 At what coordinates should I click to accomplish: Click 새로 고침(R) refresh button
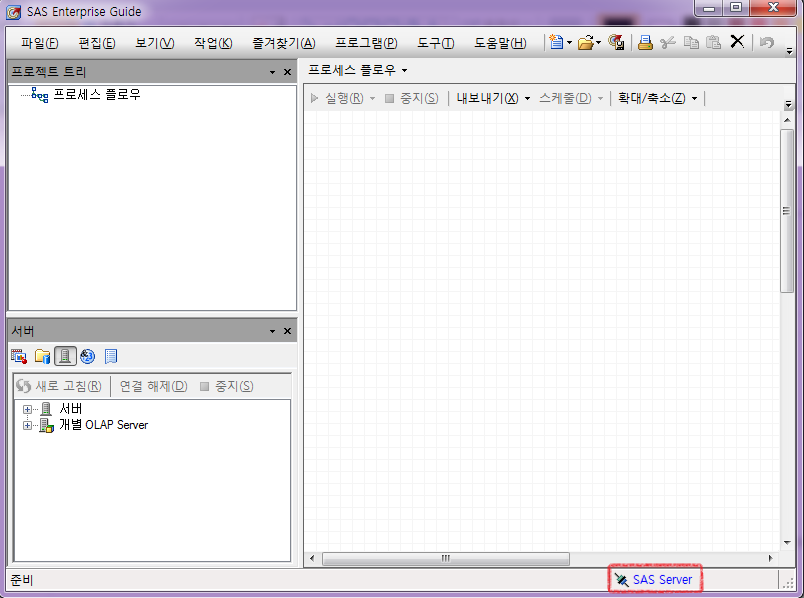tap(59, 386)
